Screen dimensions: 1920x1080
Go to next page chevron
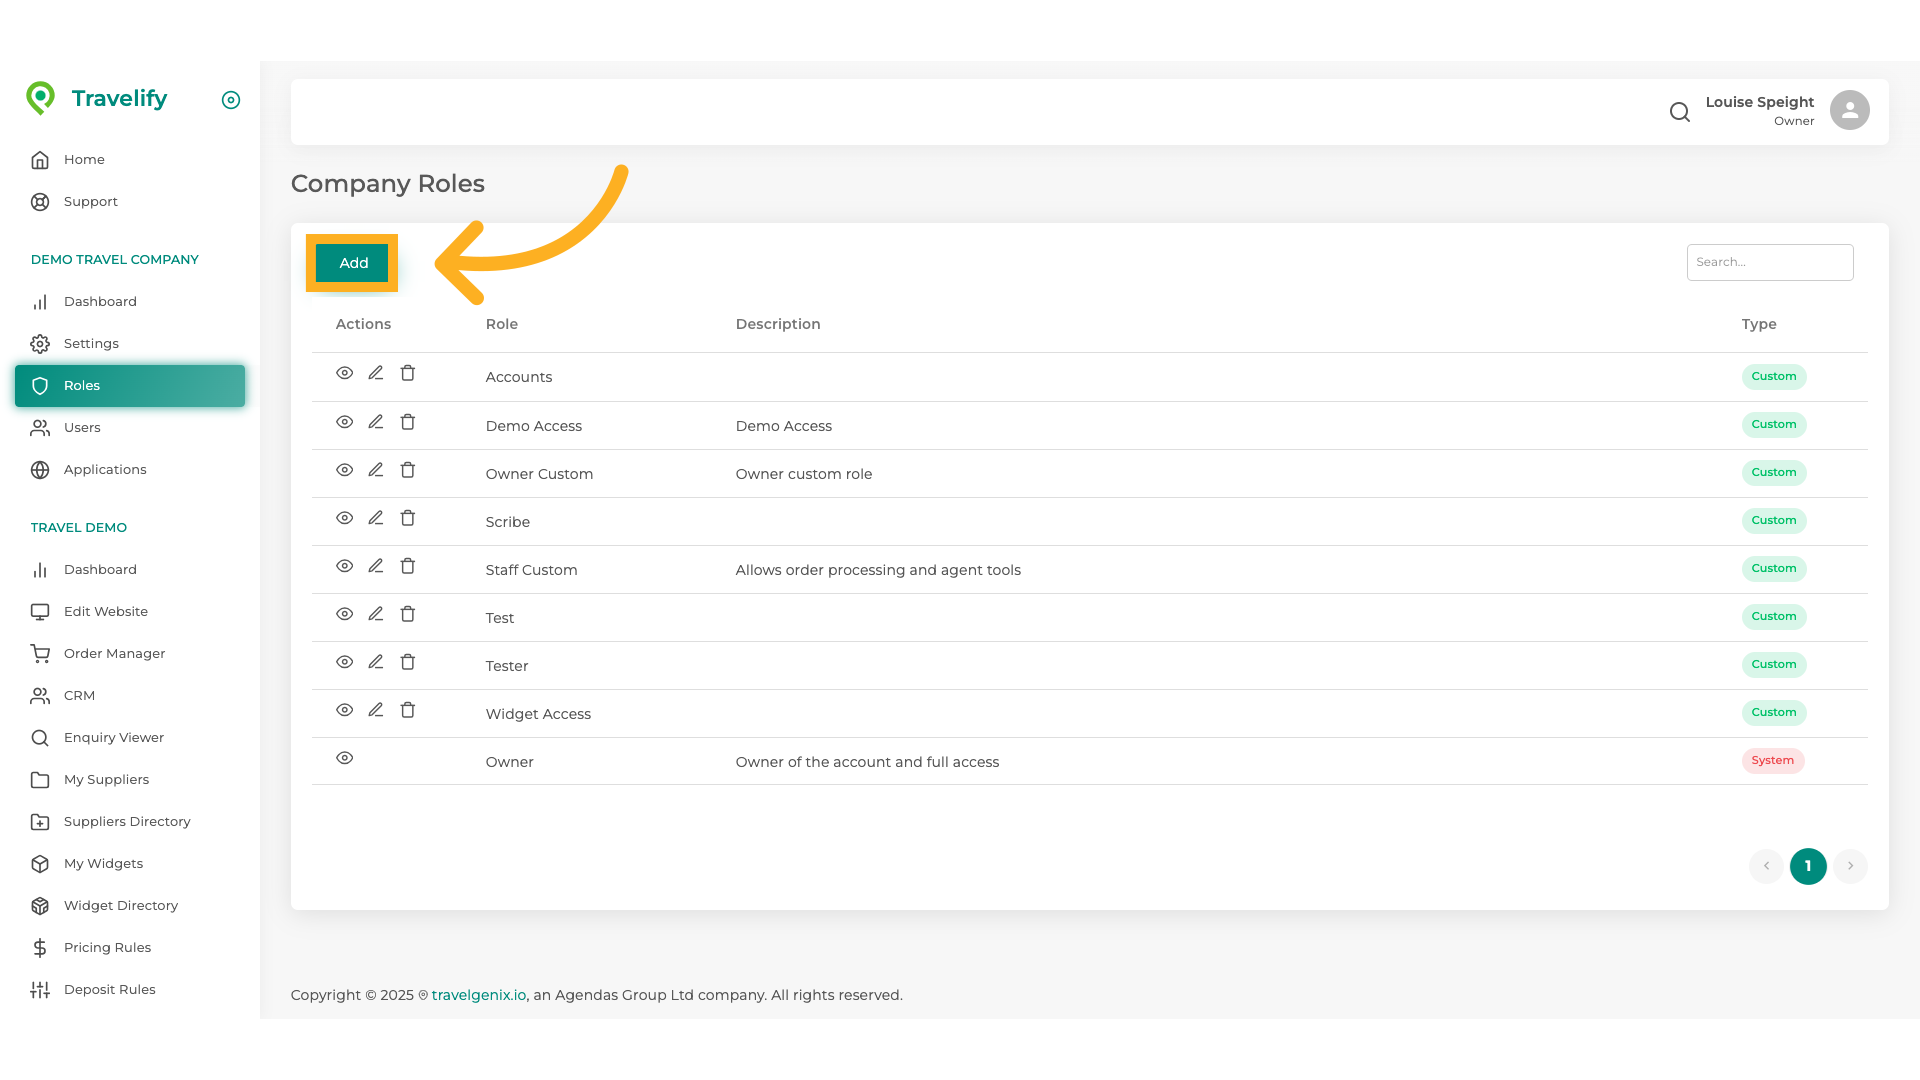coord(1850,866)
